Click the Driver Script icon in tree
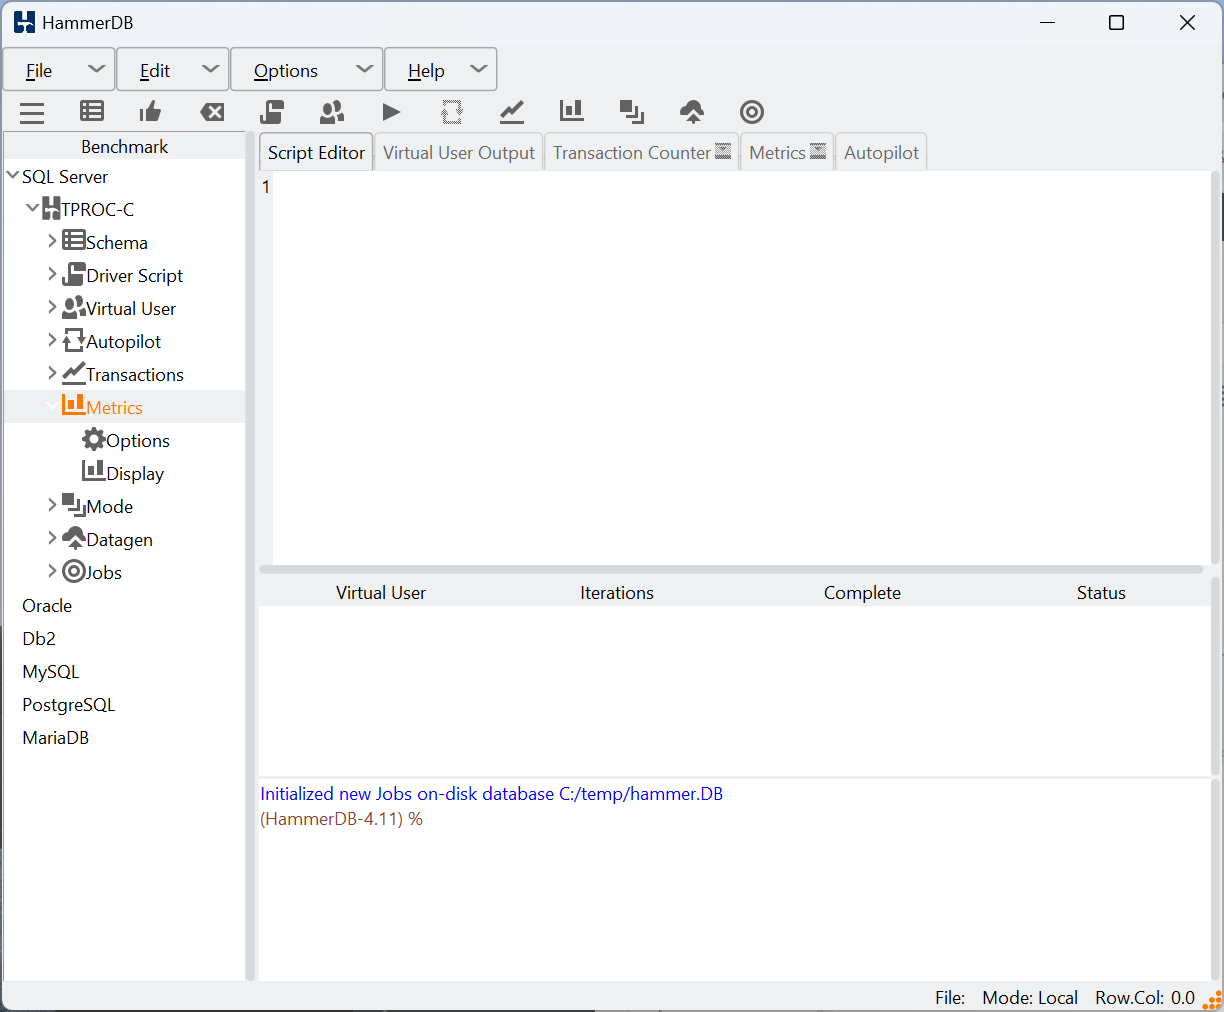The width and height of the screenshot is (1224, 1012). point(73,274)
